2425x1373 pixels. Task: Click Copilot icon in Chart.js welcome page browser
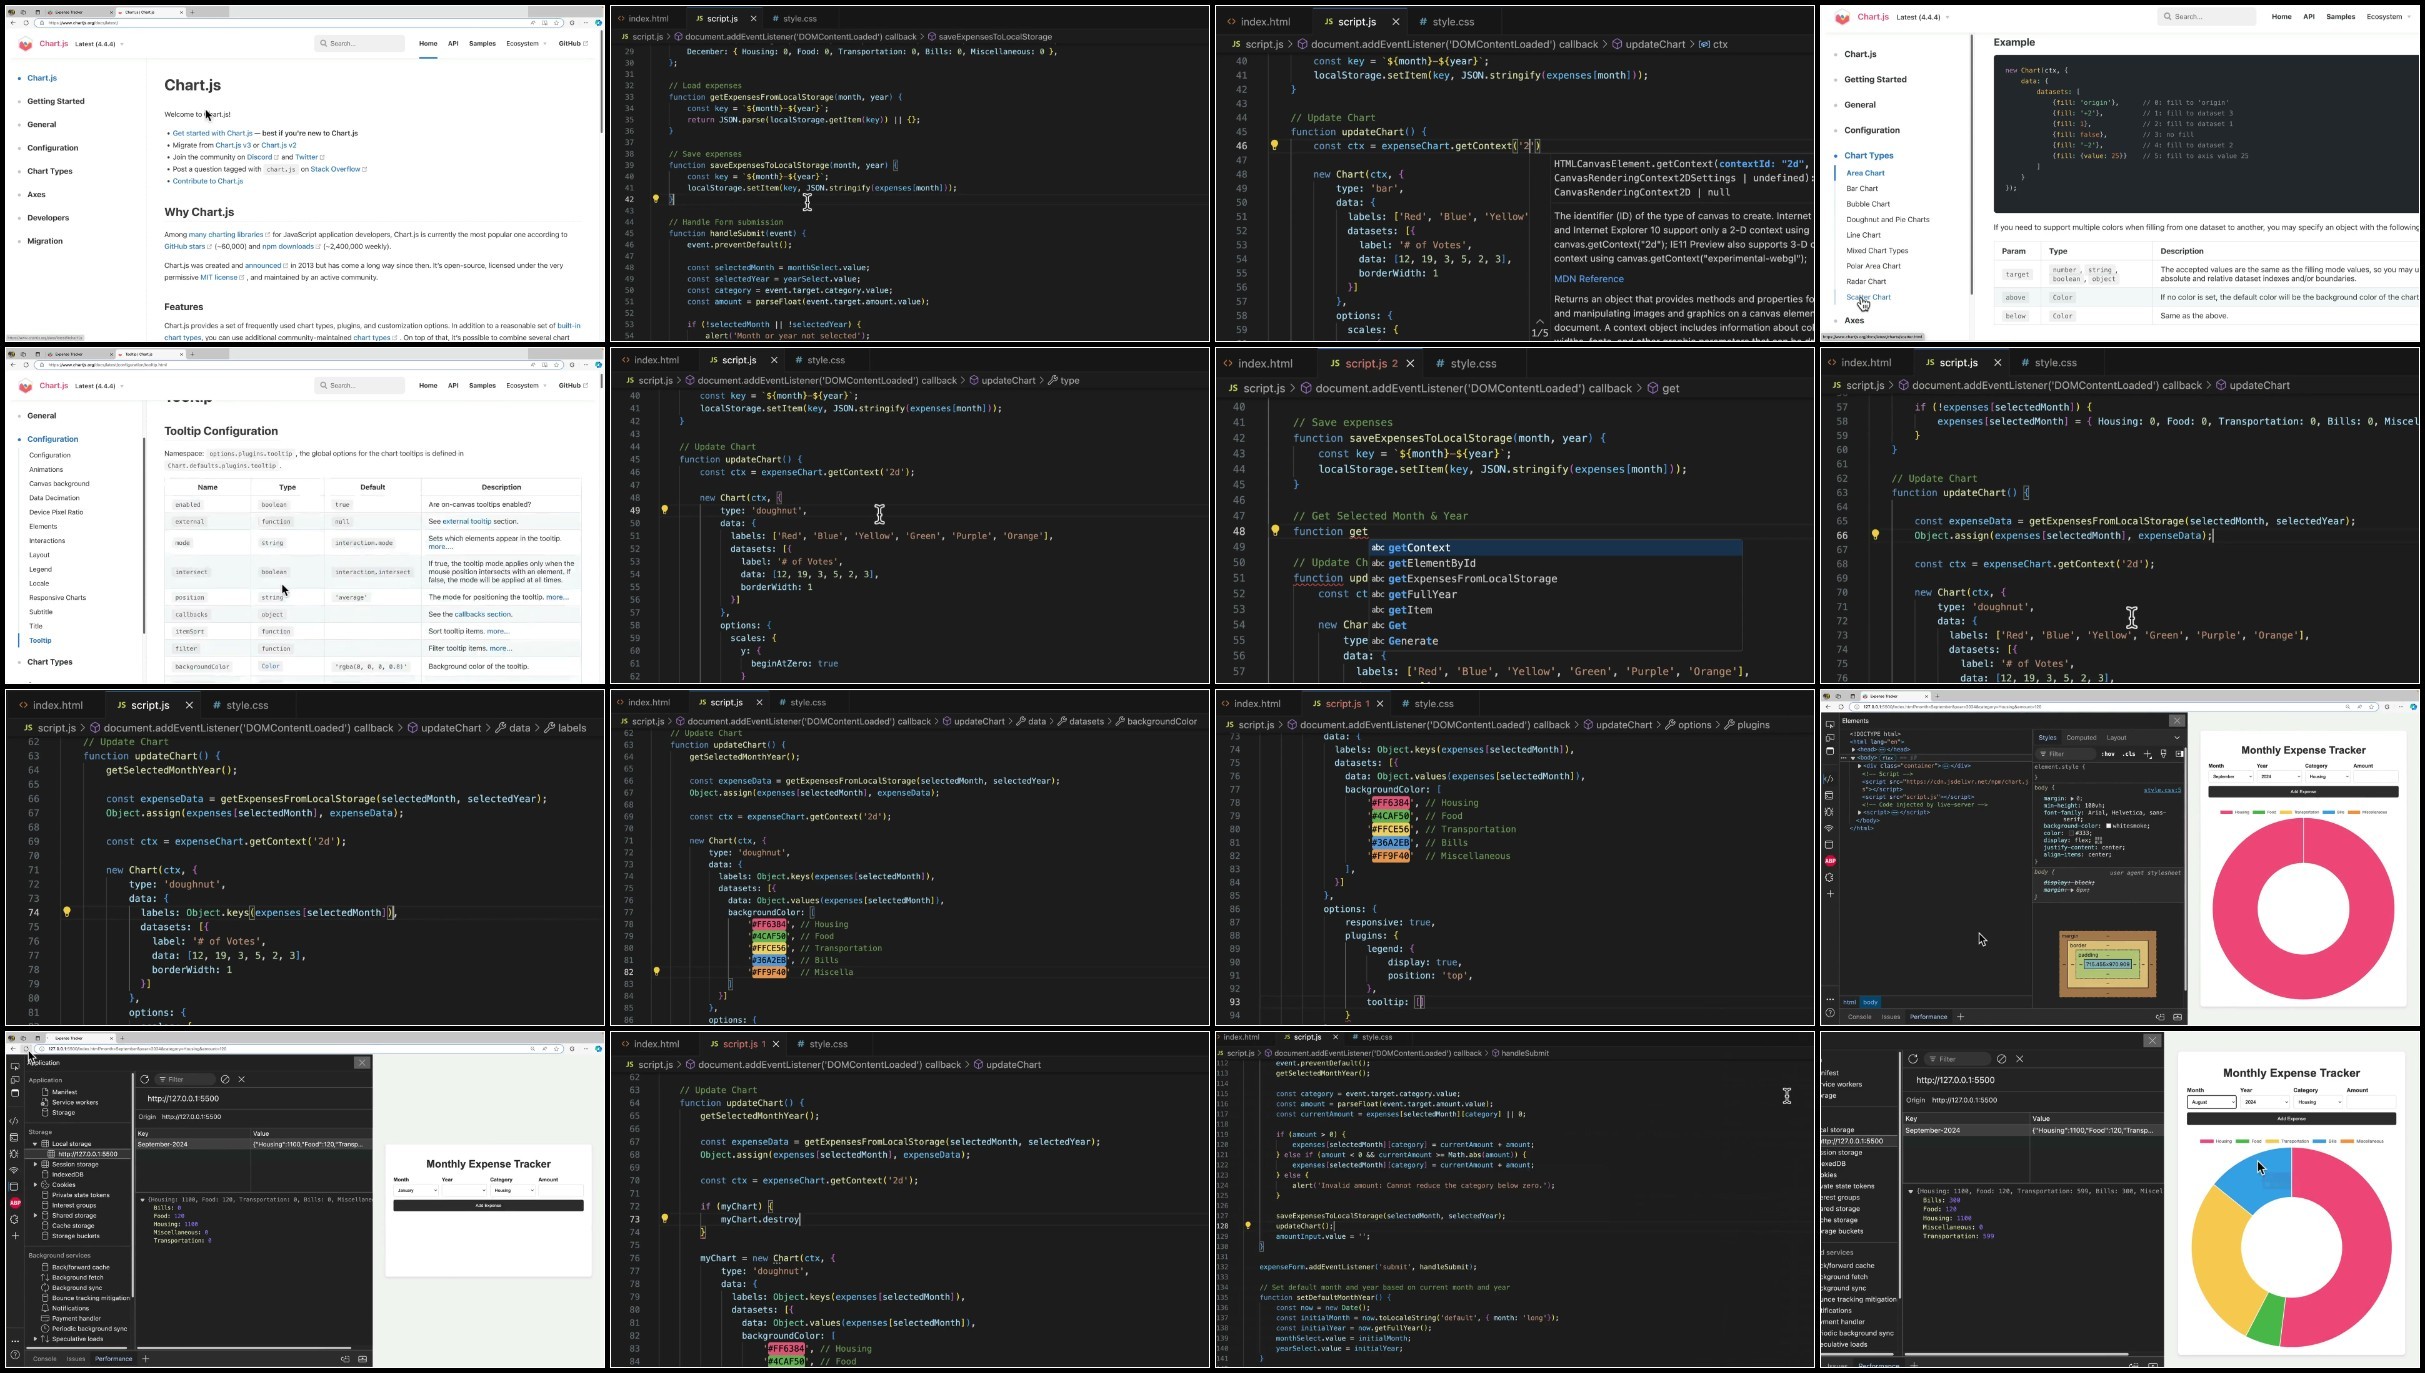(x=598, y=23)
